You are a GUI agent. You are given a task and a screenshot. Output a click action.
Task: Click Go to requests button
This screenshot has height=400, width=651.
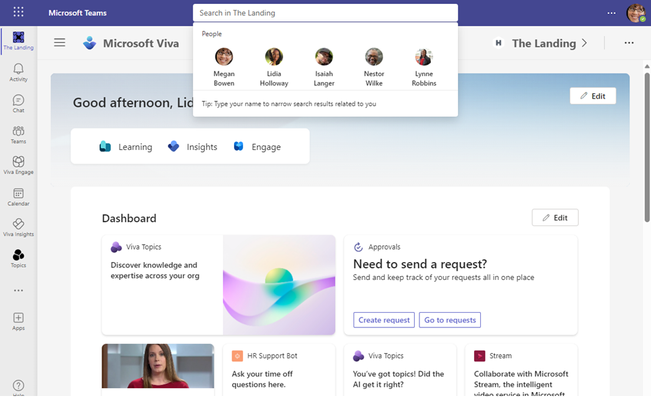tap(450, 320)
